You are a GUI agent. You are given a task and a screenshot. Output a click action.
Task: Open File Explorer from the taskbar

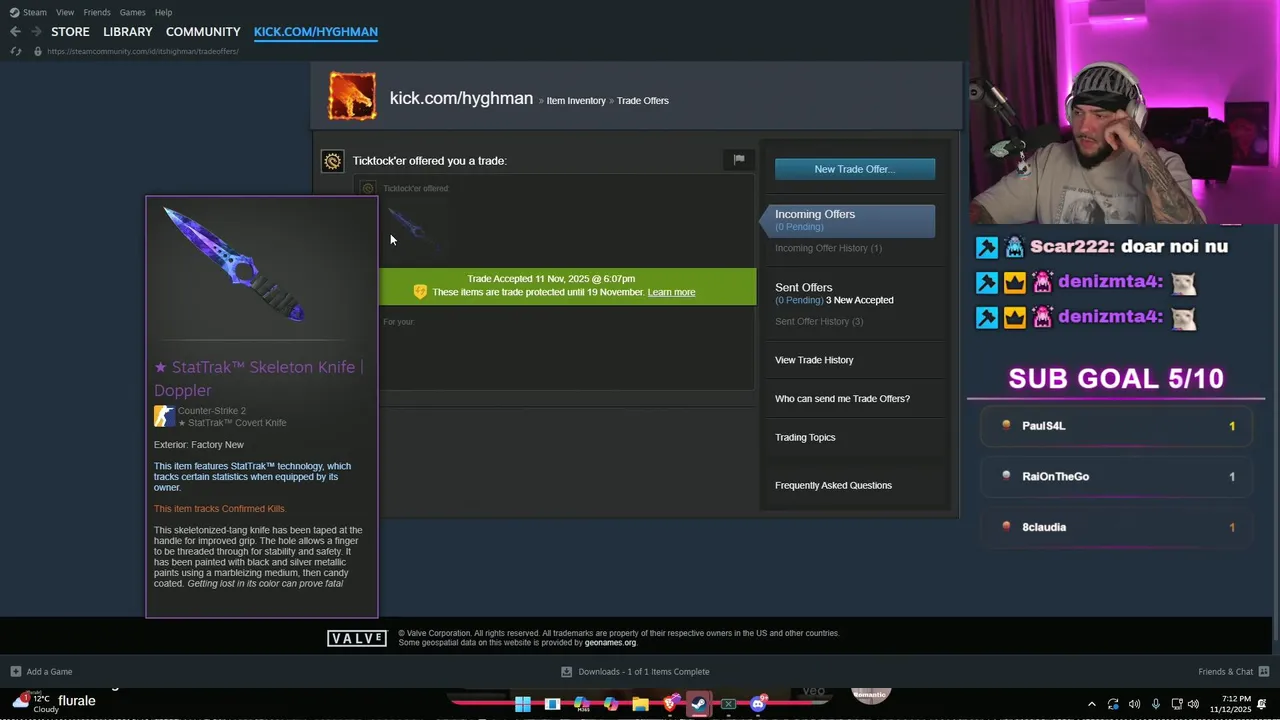point(641,705)
